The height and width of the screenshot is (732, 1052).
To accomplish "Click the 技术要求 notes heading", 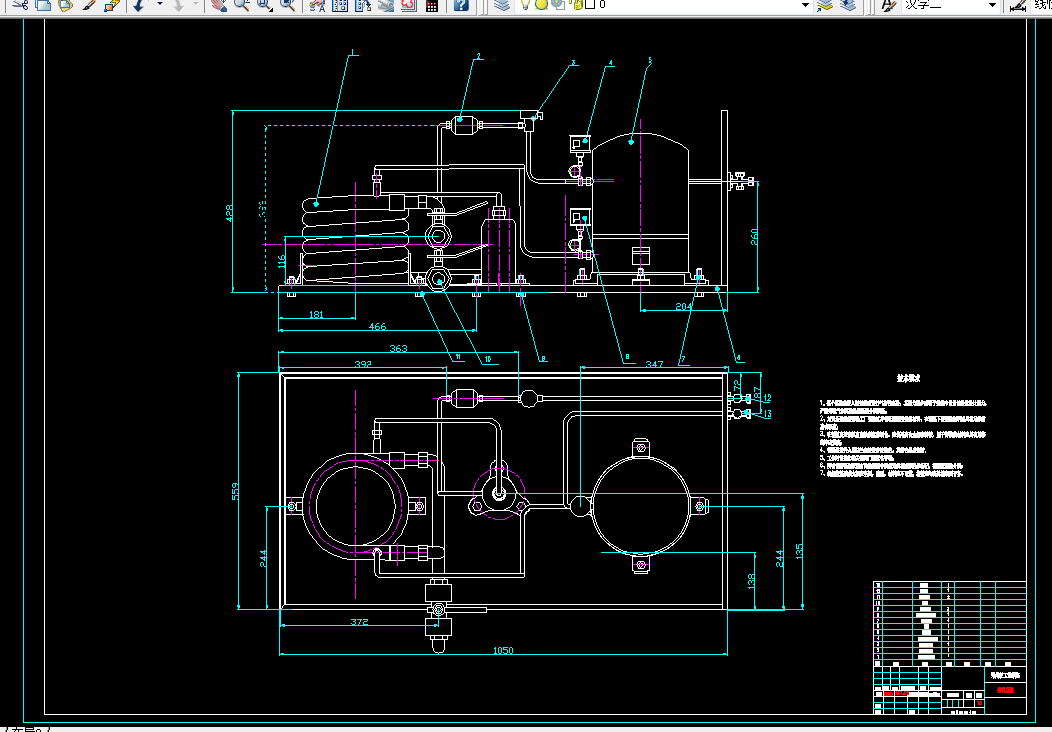I will coord(909,378).
